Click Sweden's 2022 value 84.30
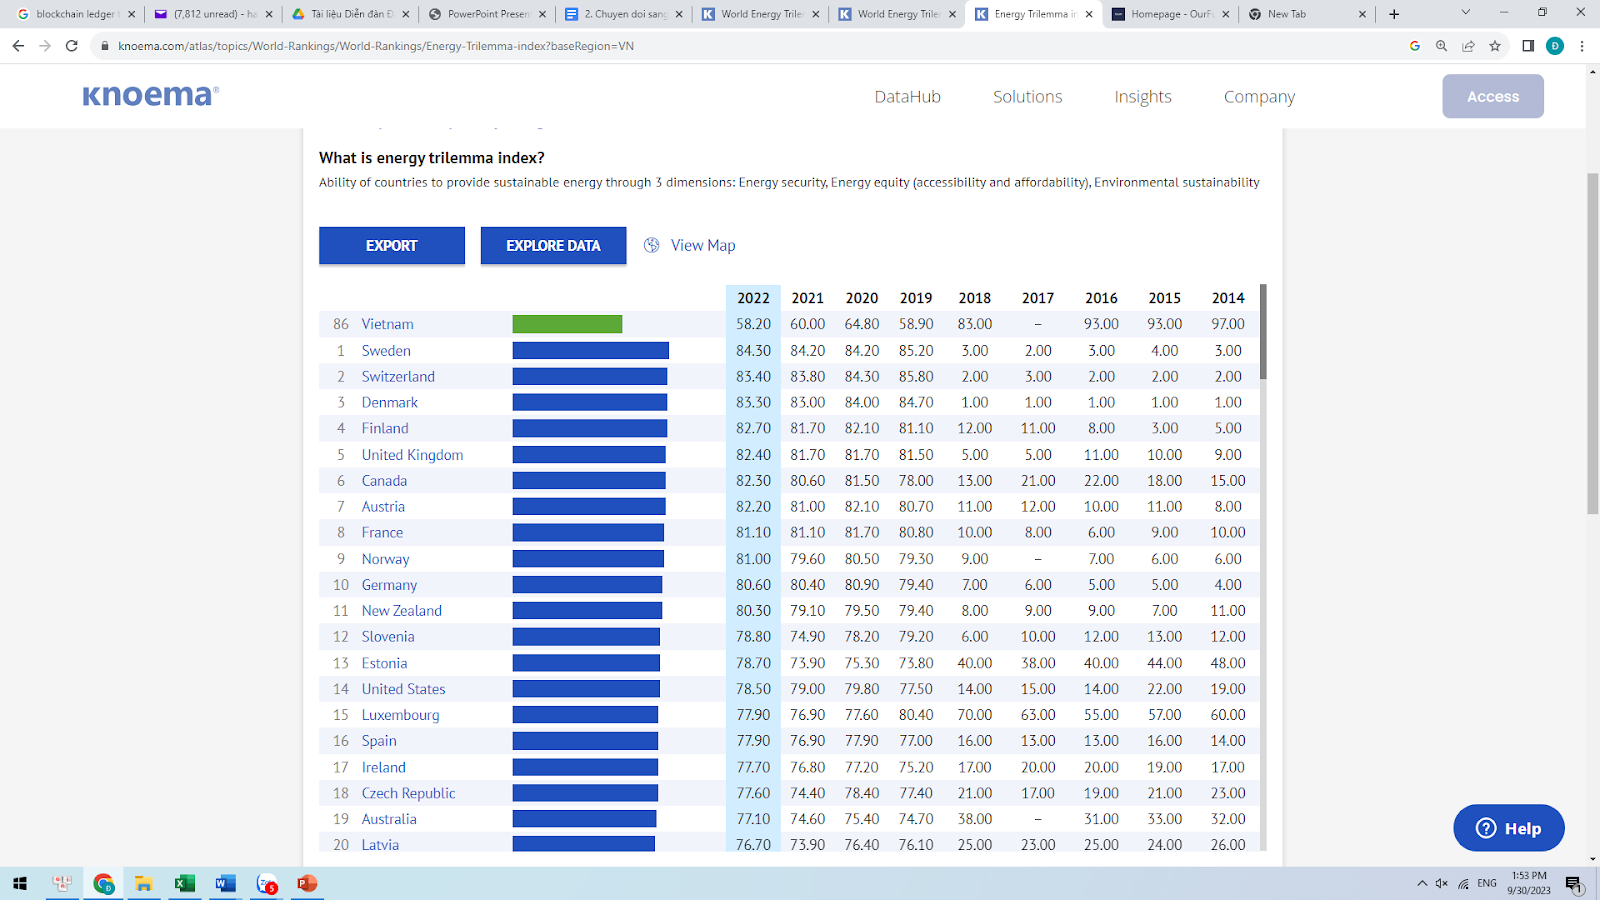 tap(753, 351)
